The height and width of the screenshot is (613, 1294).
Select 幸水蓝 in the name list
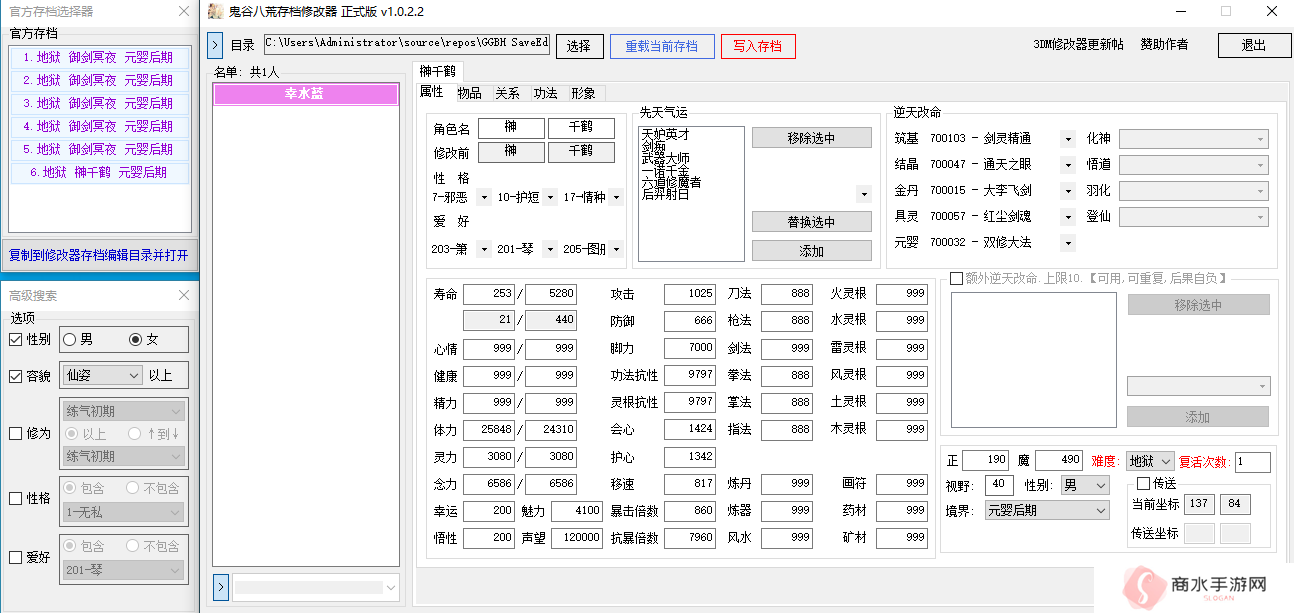pos(305,94)
